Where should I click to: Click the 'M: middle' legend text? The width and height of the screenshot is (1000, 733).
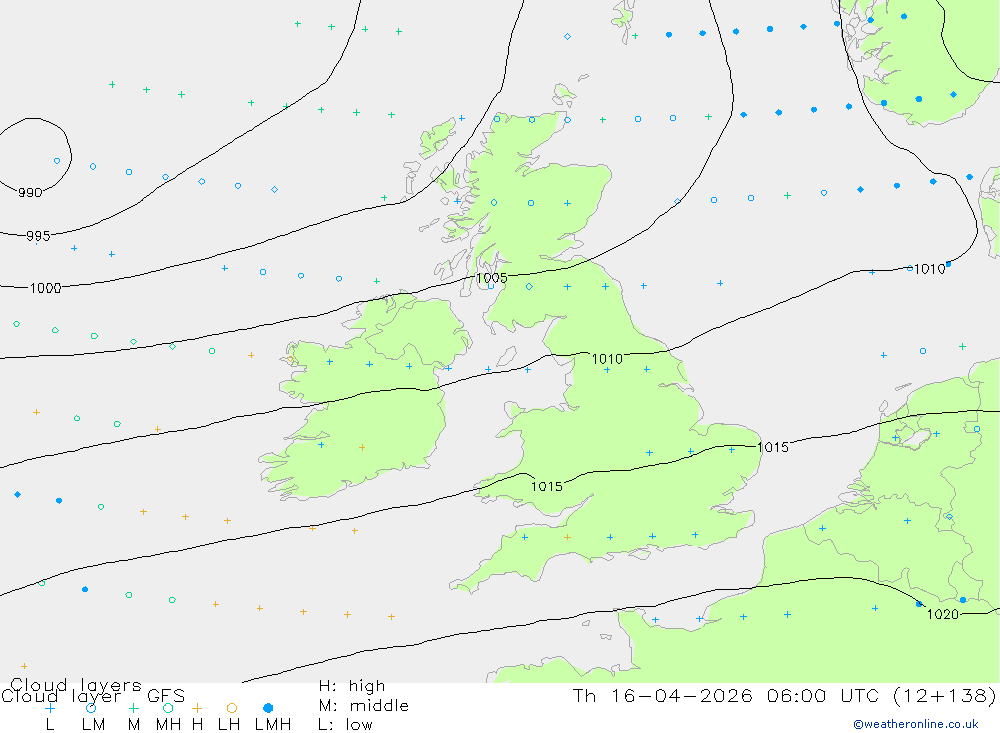point(364,706)
